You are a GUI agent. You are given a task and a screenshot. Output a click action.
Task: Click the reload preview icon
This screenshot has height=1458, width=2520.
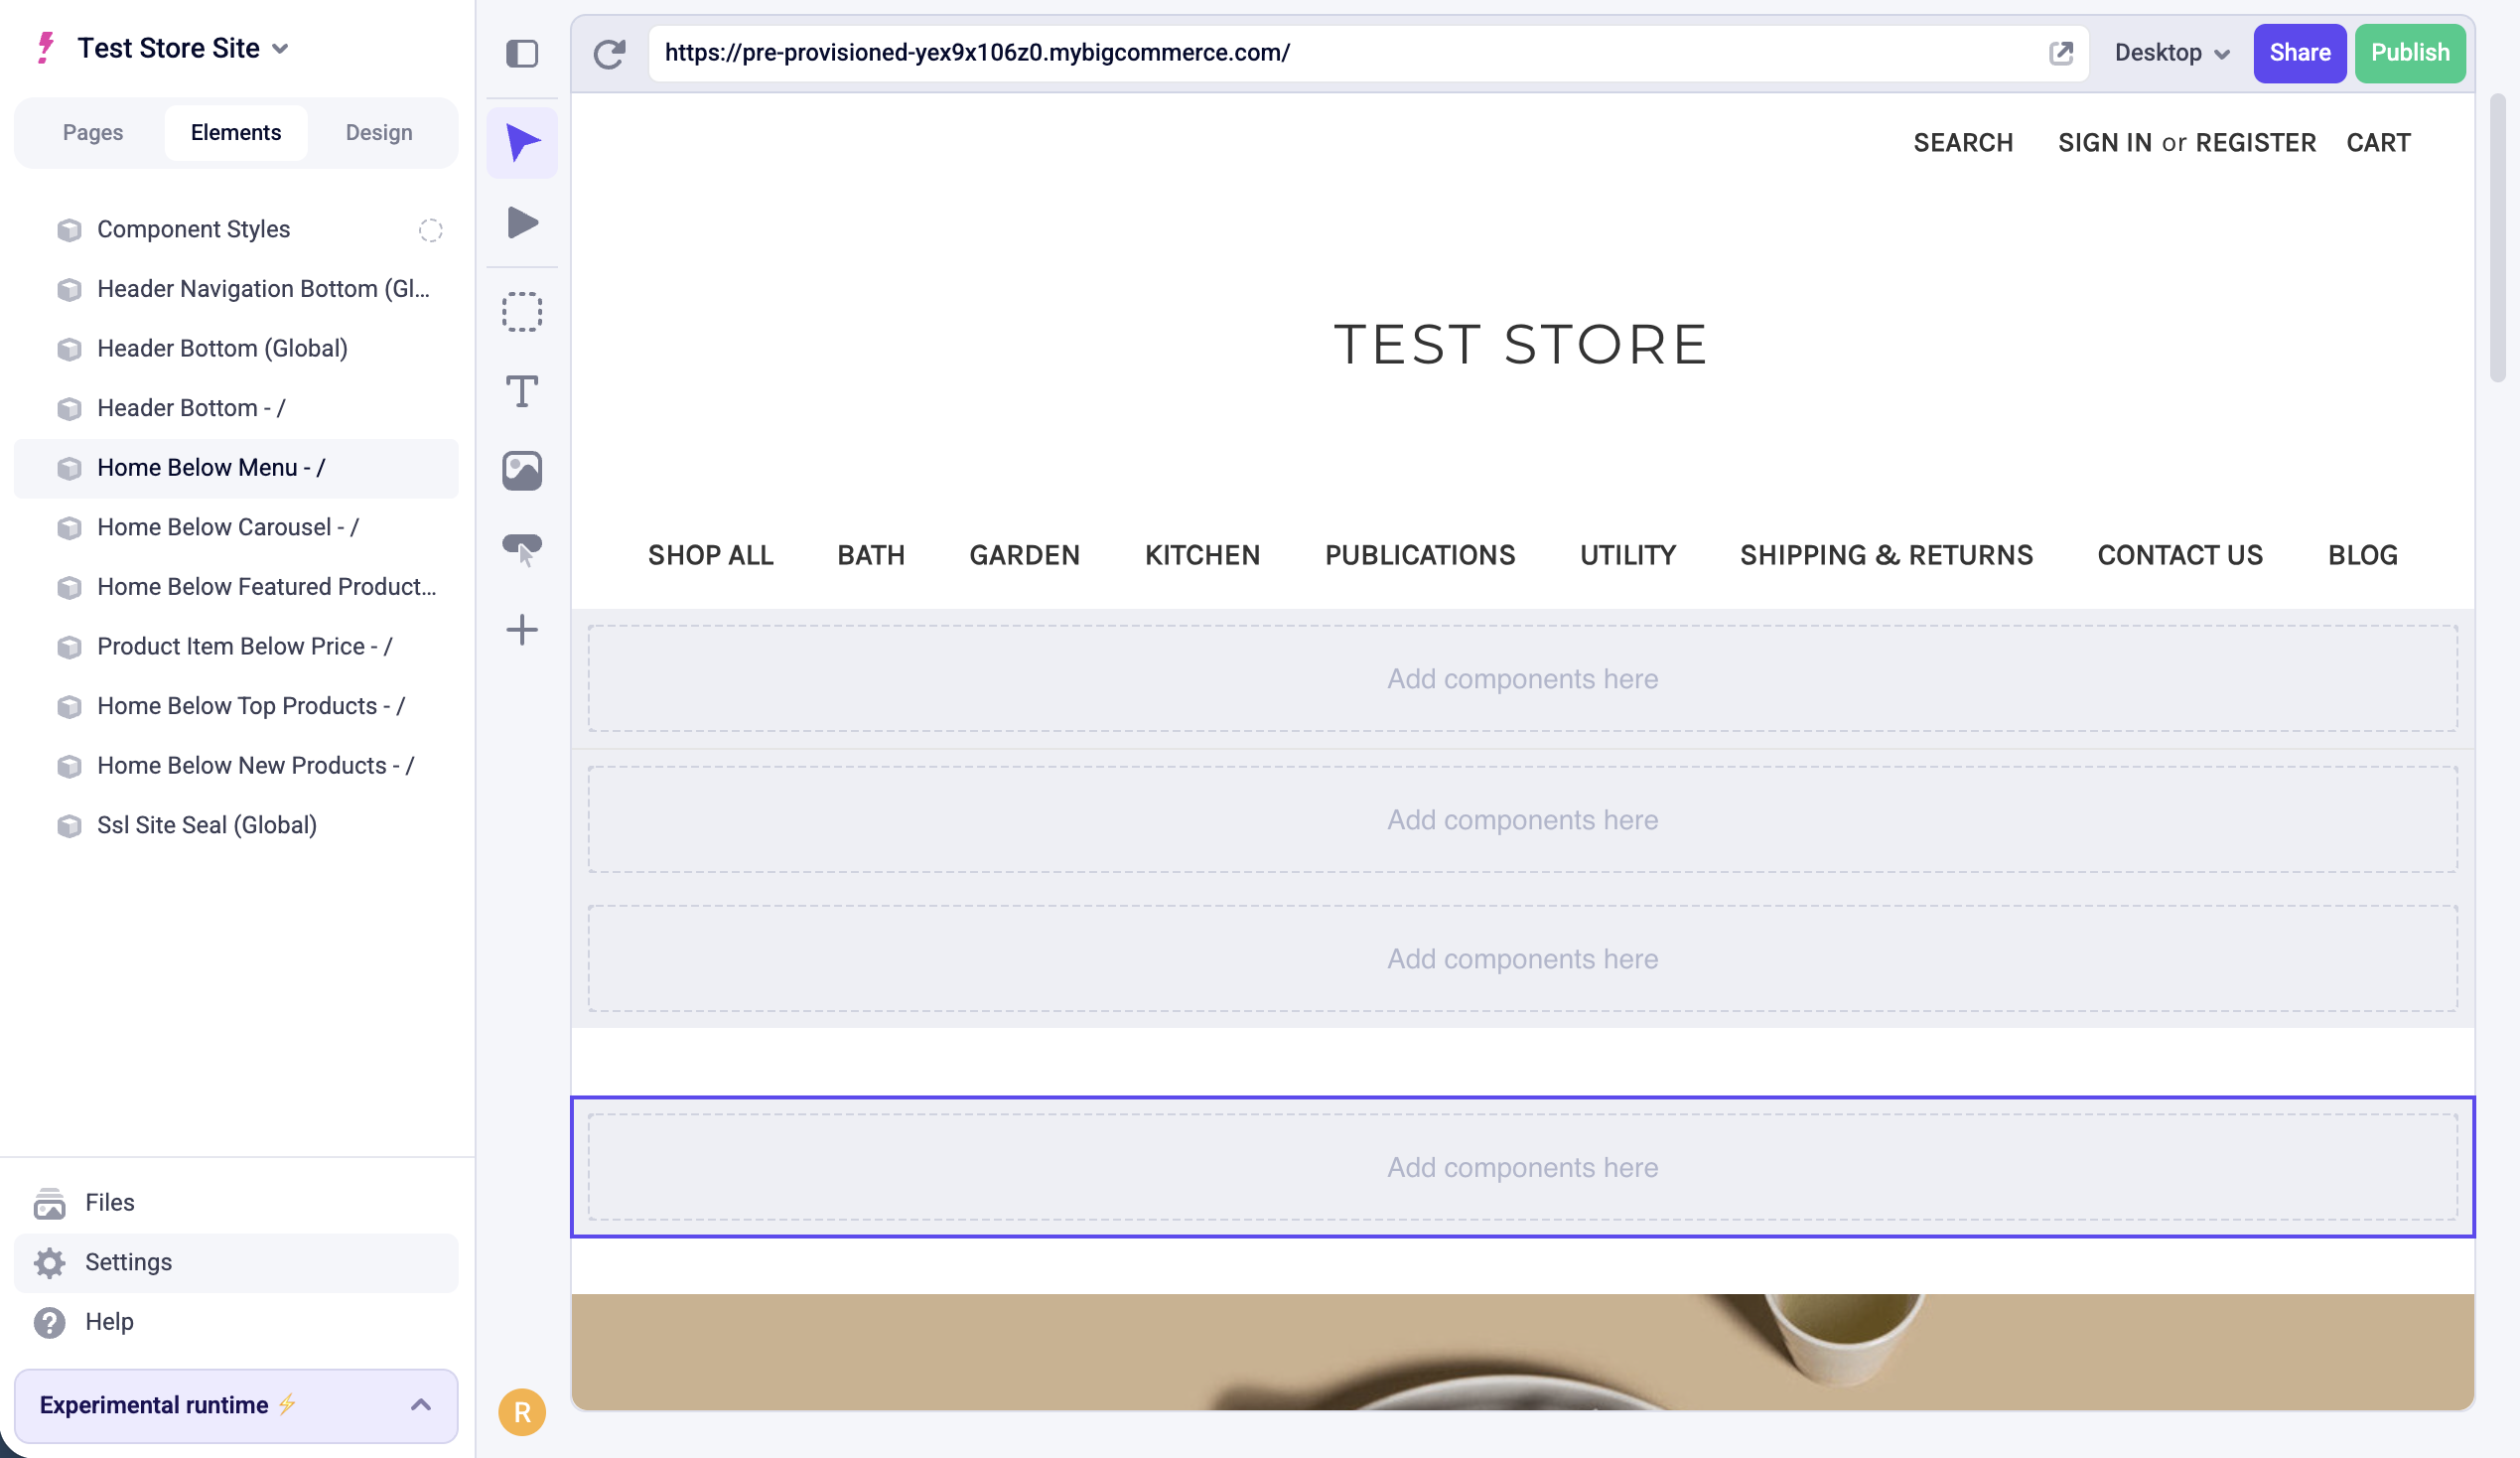pos(609,53)
